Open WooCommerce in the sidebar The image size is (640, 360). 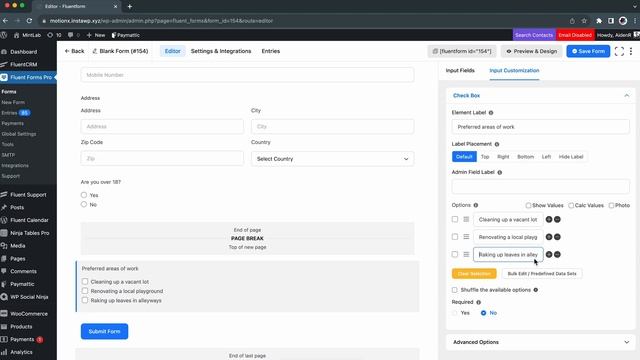28,314
